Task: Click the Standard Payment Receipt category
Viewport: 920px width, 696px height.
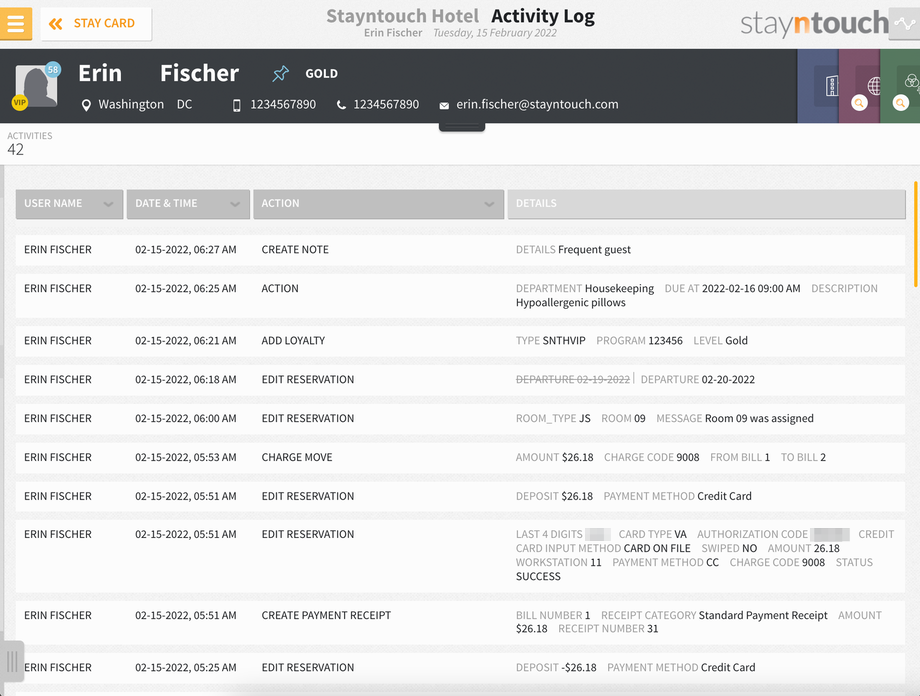Action: pyautogui.click(x=763, y=616)
